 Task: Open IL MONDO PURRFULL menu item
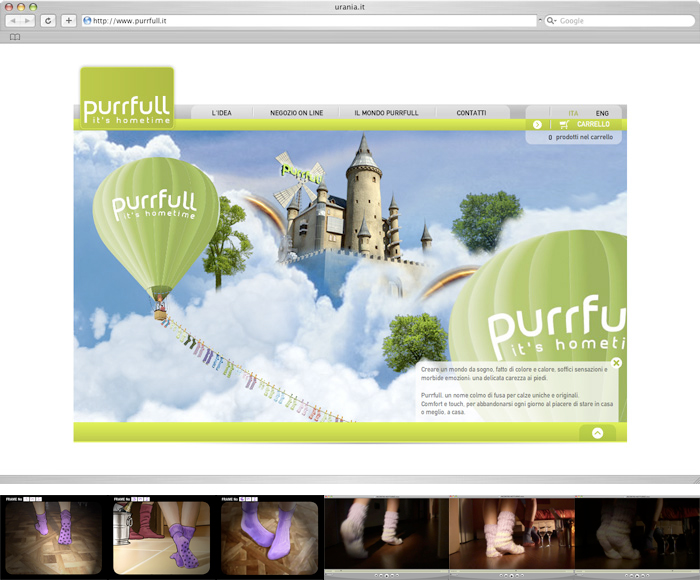[x=387, y=113]
